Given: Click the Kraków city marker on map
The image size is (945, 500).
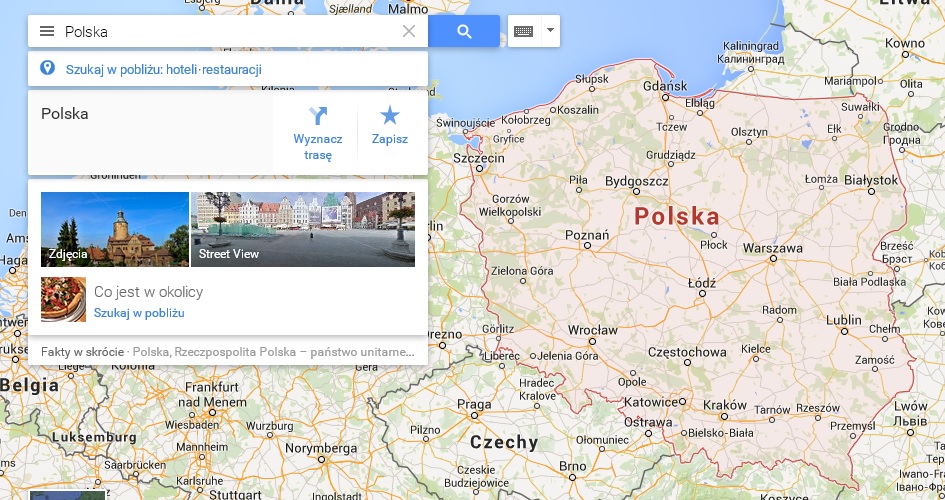Looking at the screenshot, I should (x=724, y=416).
